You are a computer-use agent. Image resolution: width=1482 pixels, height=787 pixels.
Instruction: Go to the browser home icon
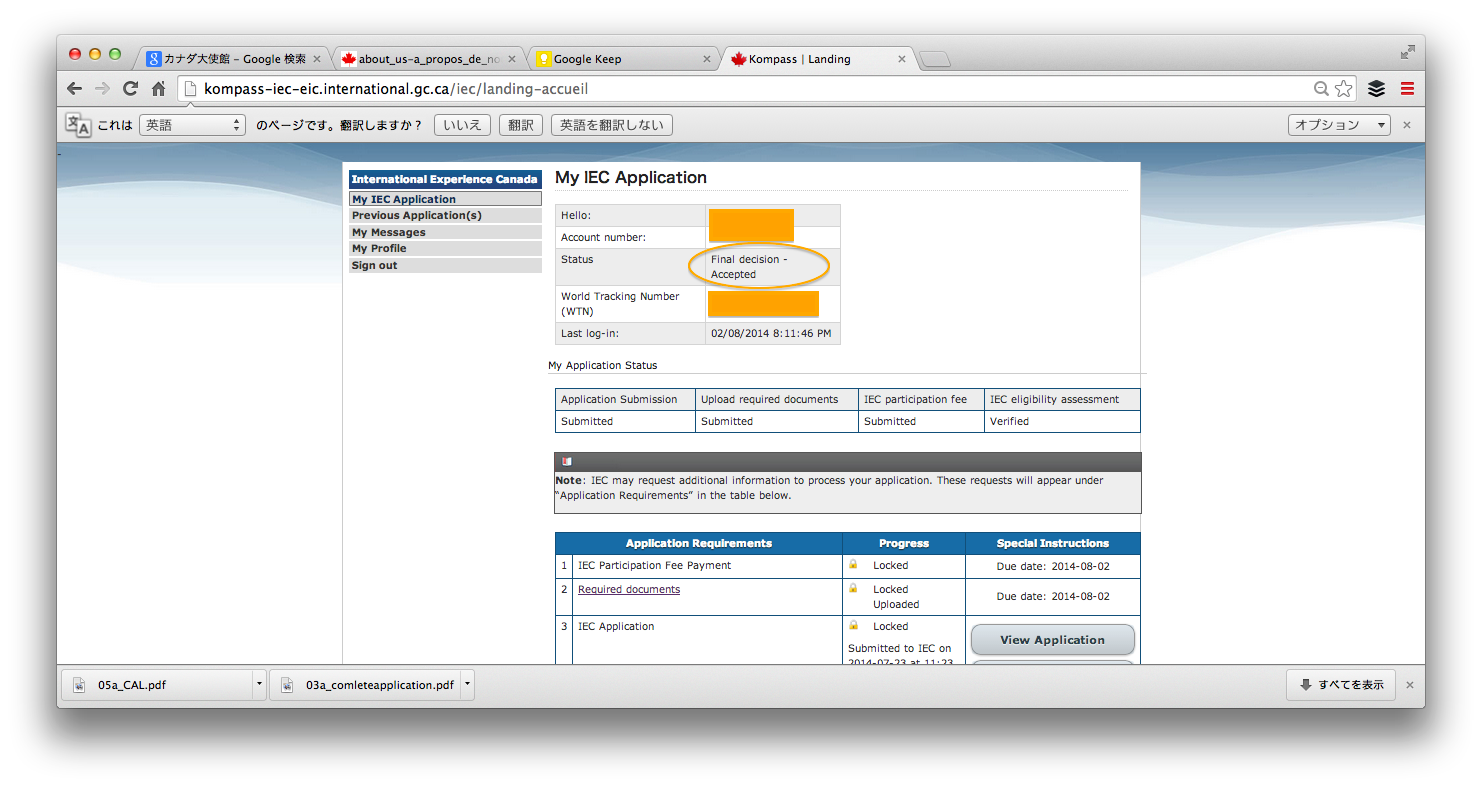158,89
